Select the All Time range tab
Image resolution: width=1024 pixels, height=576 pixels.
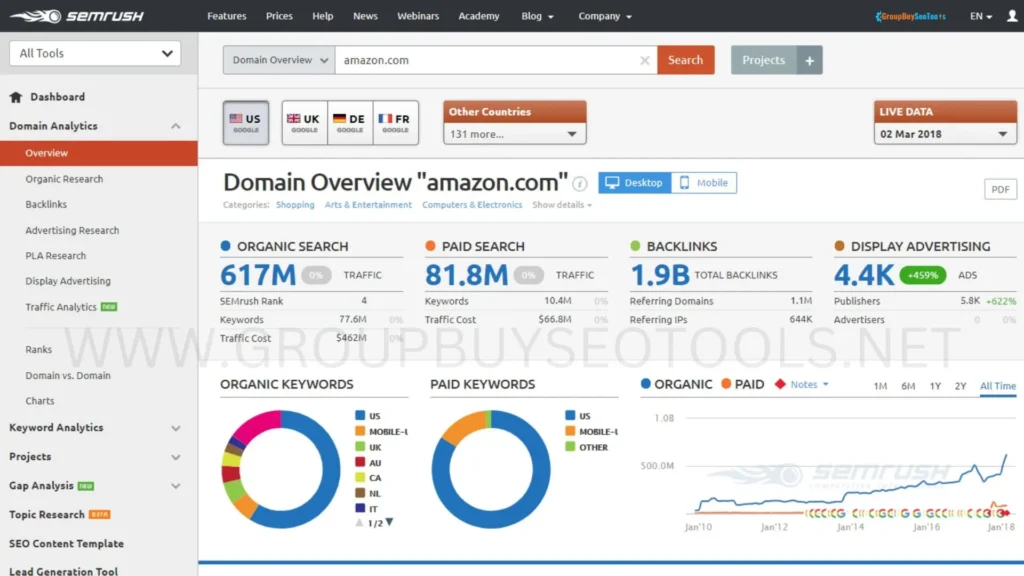click(x=997, y=386)
